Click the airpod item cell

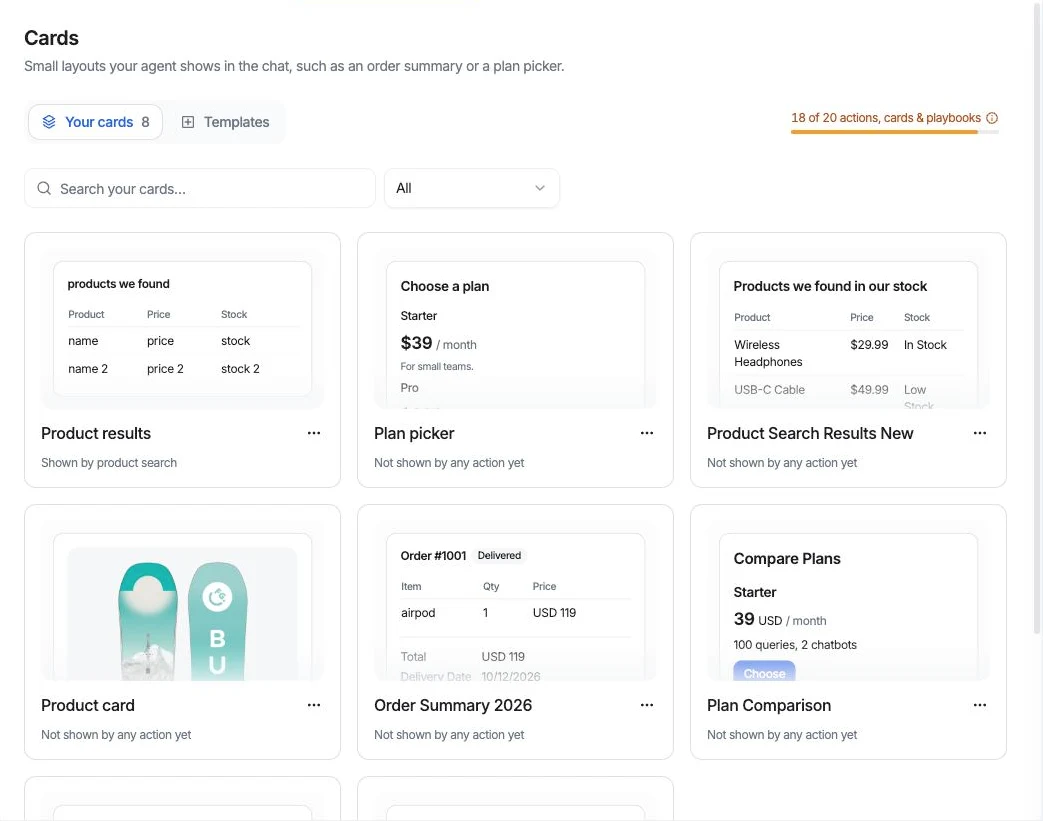tap(418, 613)
